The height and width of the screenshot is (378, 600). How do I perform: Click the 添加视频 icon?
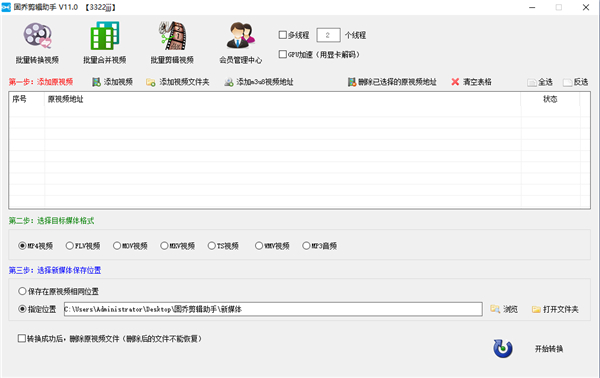(96, 82)
